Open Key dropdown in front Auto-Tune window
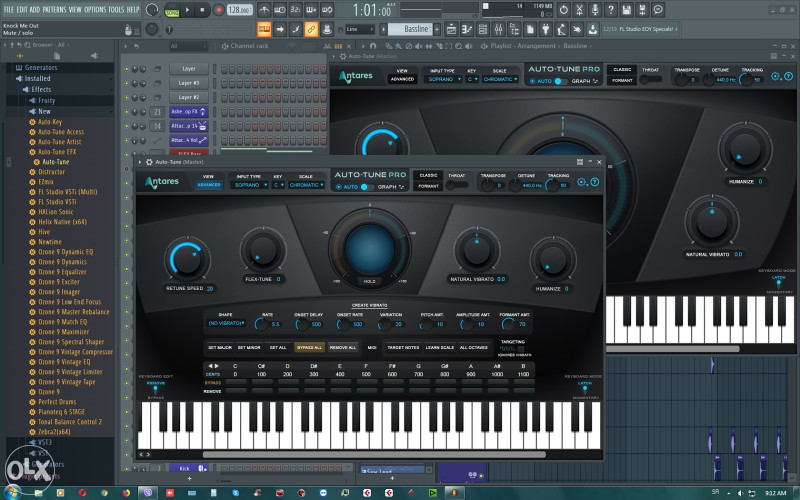This screenshot has width=800, height=500. click(x=278, y=185)
